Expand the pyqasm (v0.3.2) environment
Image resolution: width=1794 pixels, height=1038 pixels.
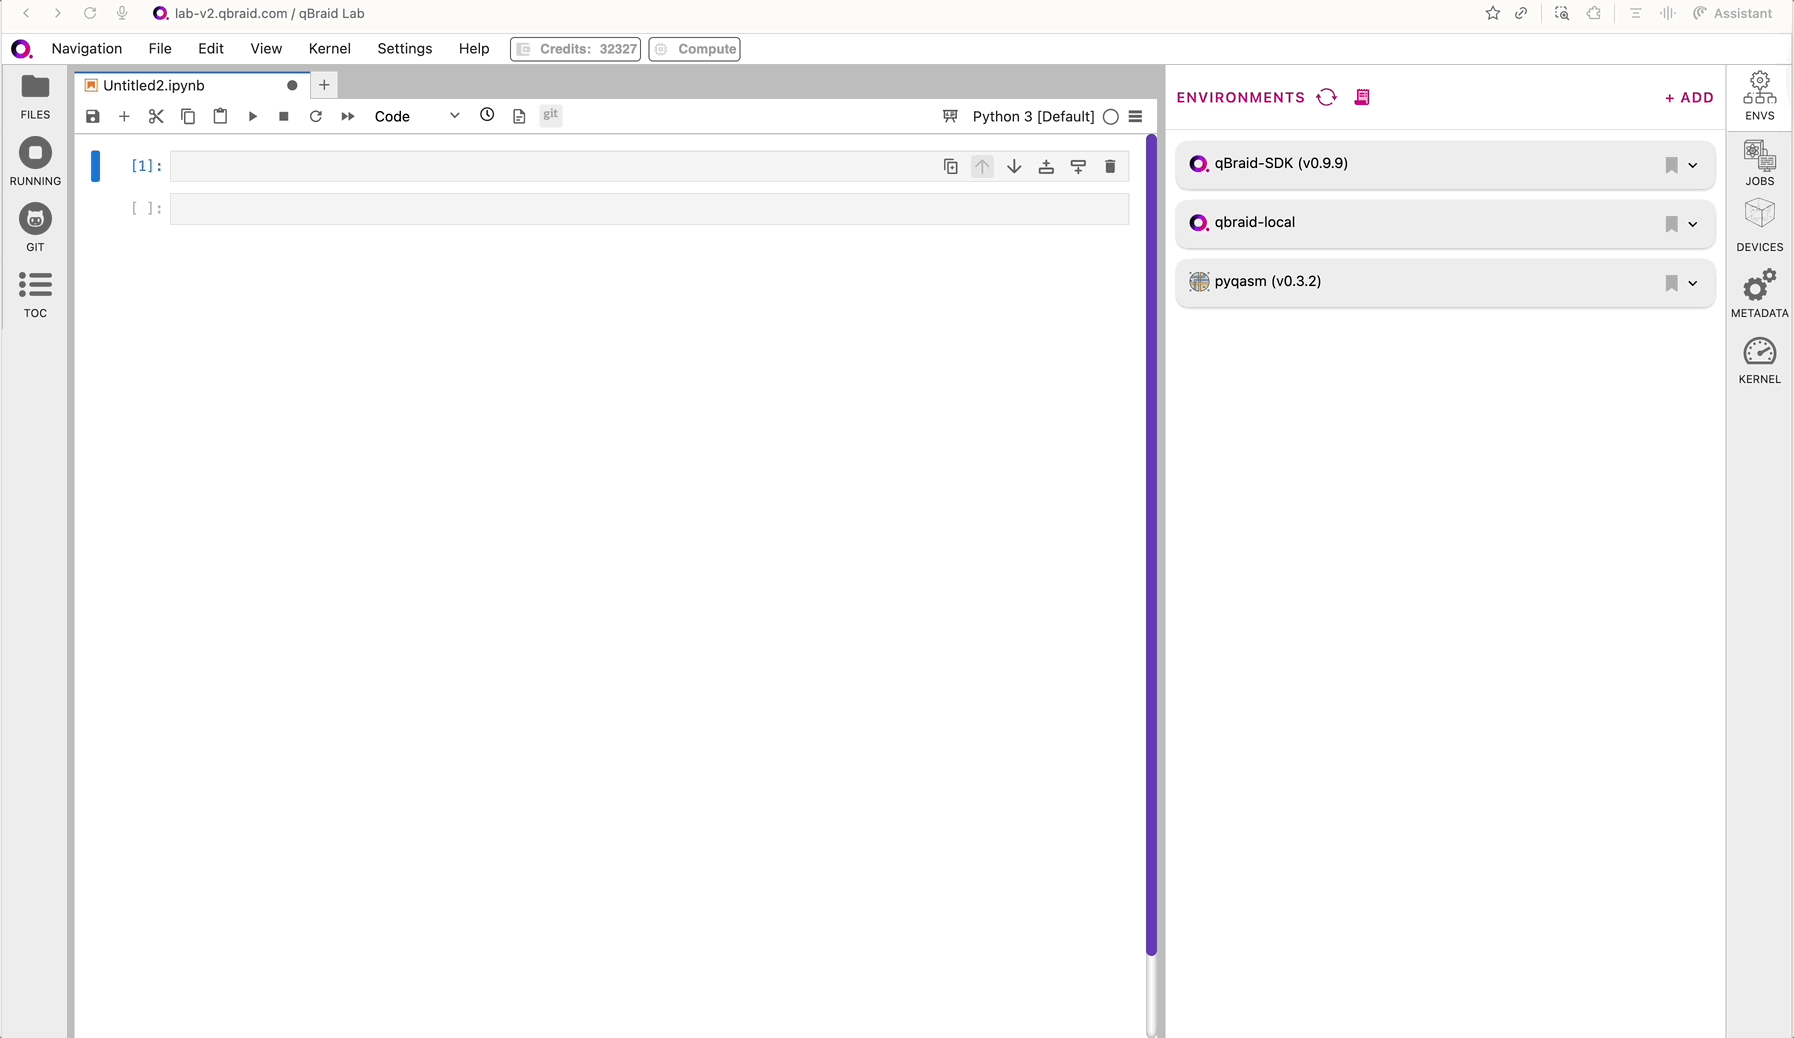(1693, 283)
